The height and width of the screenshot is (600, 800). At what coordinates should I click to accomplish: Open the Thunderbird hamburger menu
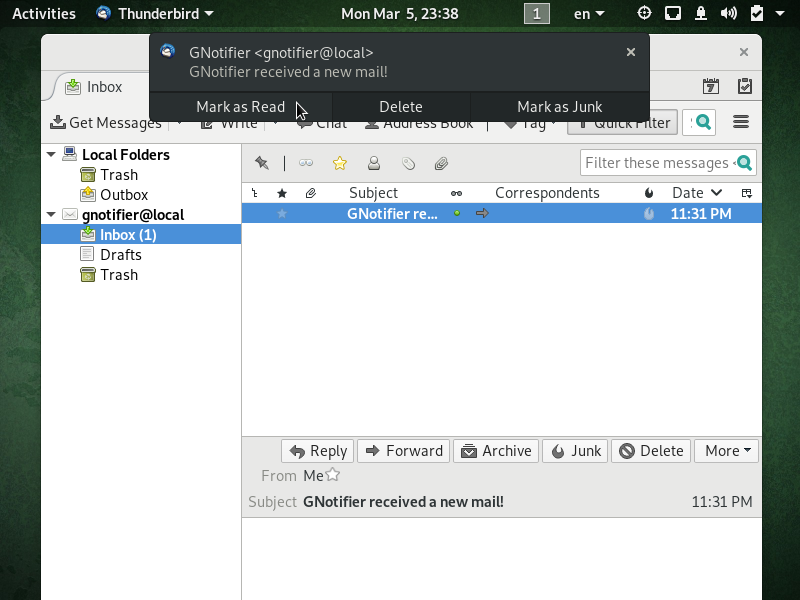tap(741, 122)
